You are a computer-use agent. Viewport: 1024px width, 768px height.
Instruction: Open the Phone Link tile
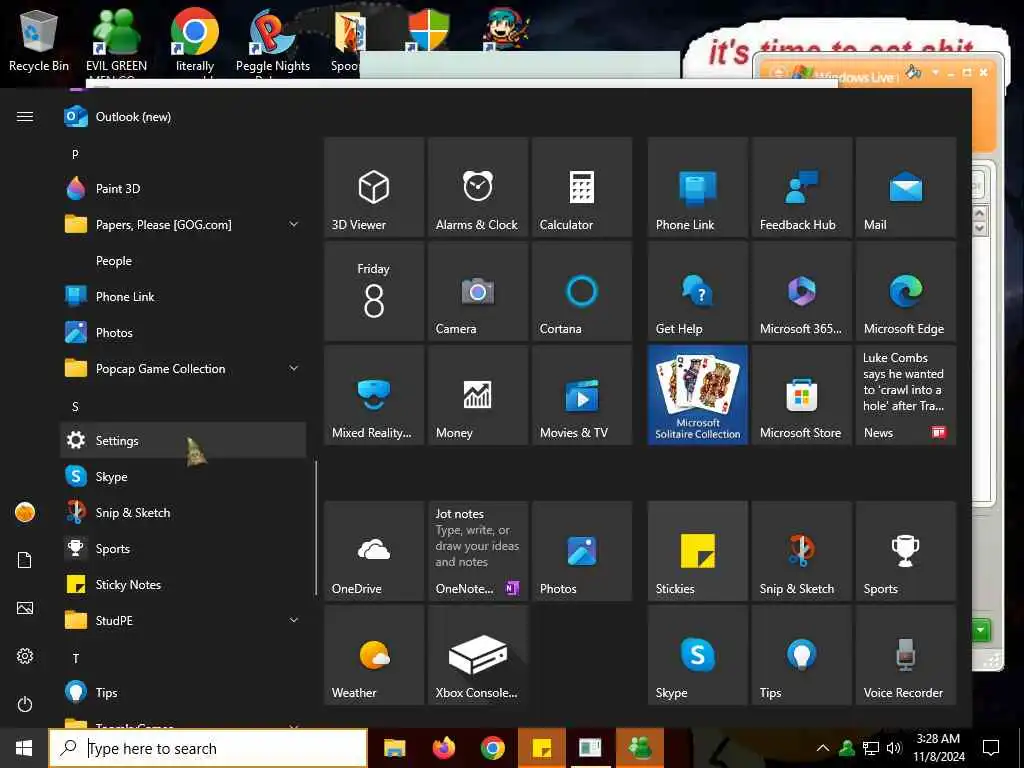coord(697,187)
